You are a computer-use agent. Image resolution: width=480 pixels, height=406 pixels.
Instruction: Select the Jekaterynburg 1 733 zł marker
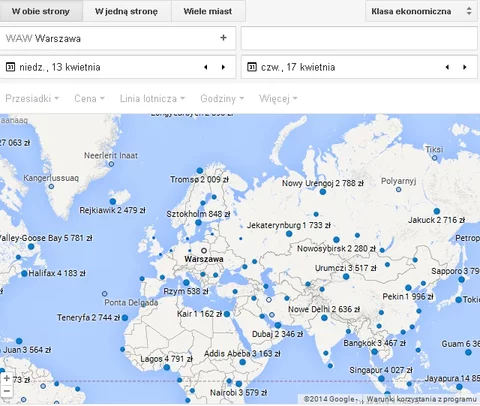coord(289,234)
